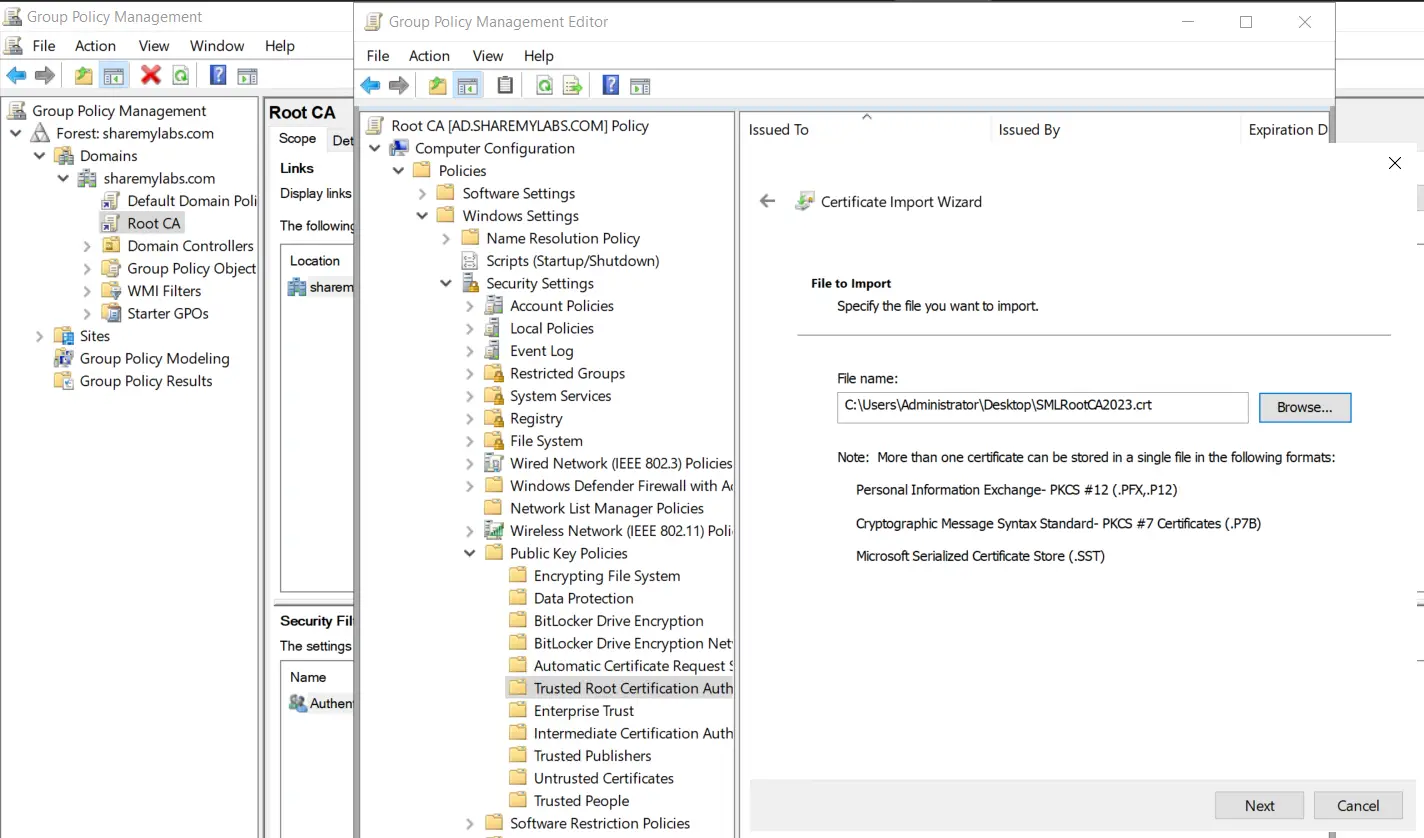Click the Up One Level folder icon in Editor
This screenshot has width=1424, height=838.
(437, 85)
